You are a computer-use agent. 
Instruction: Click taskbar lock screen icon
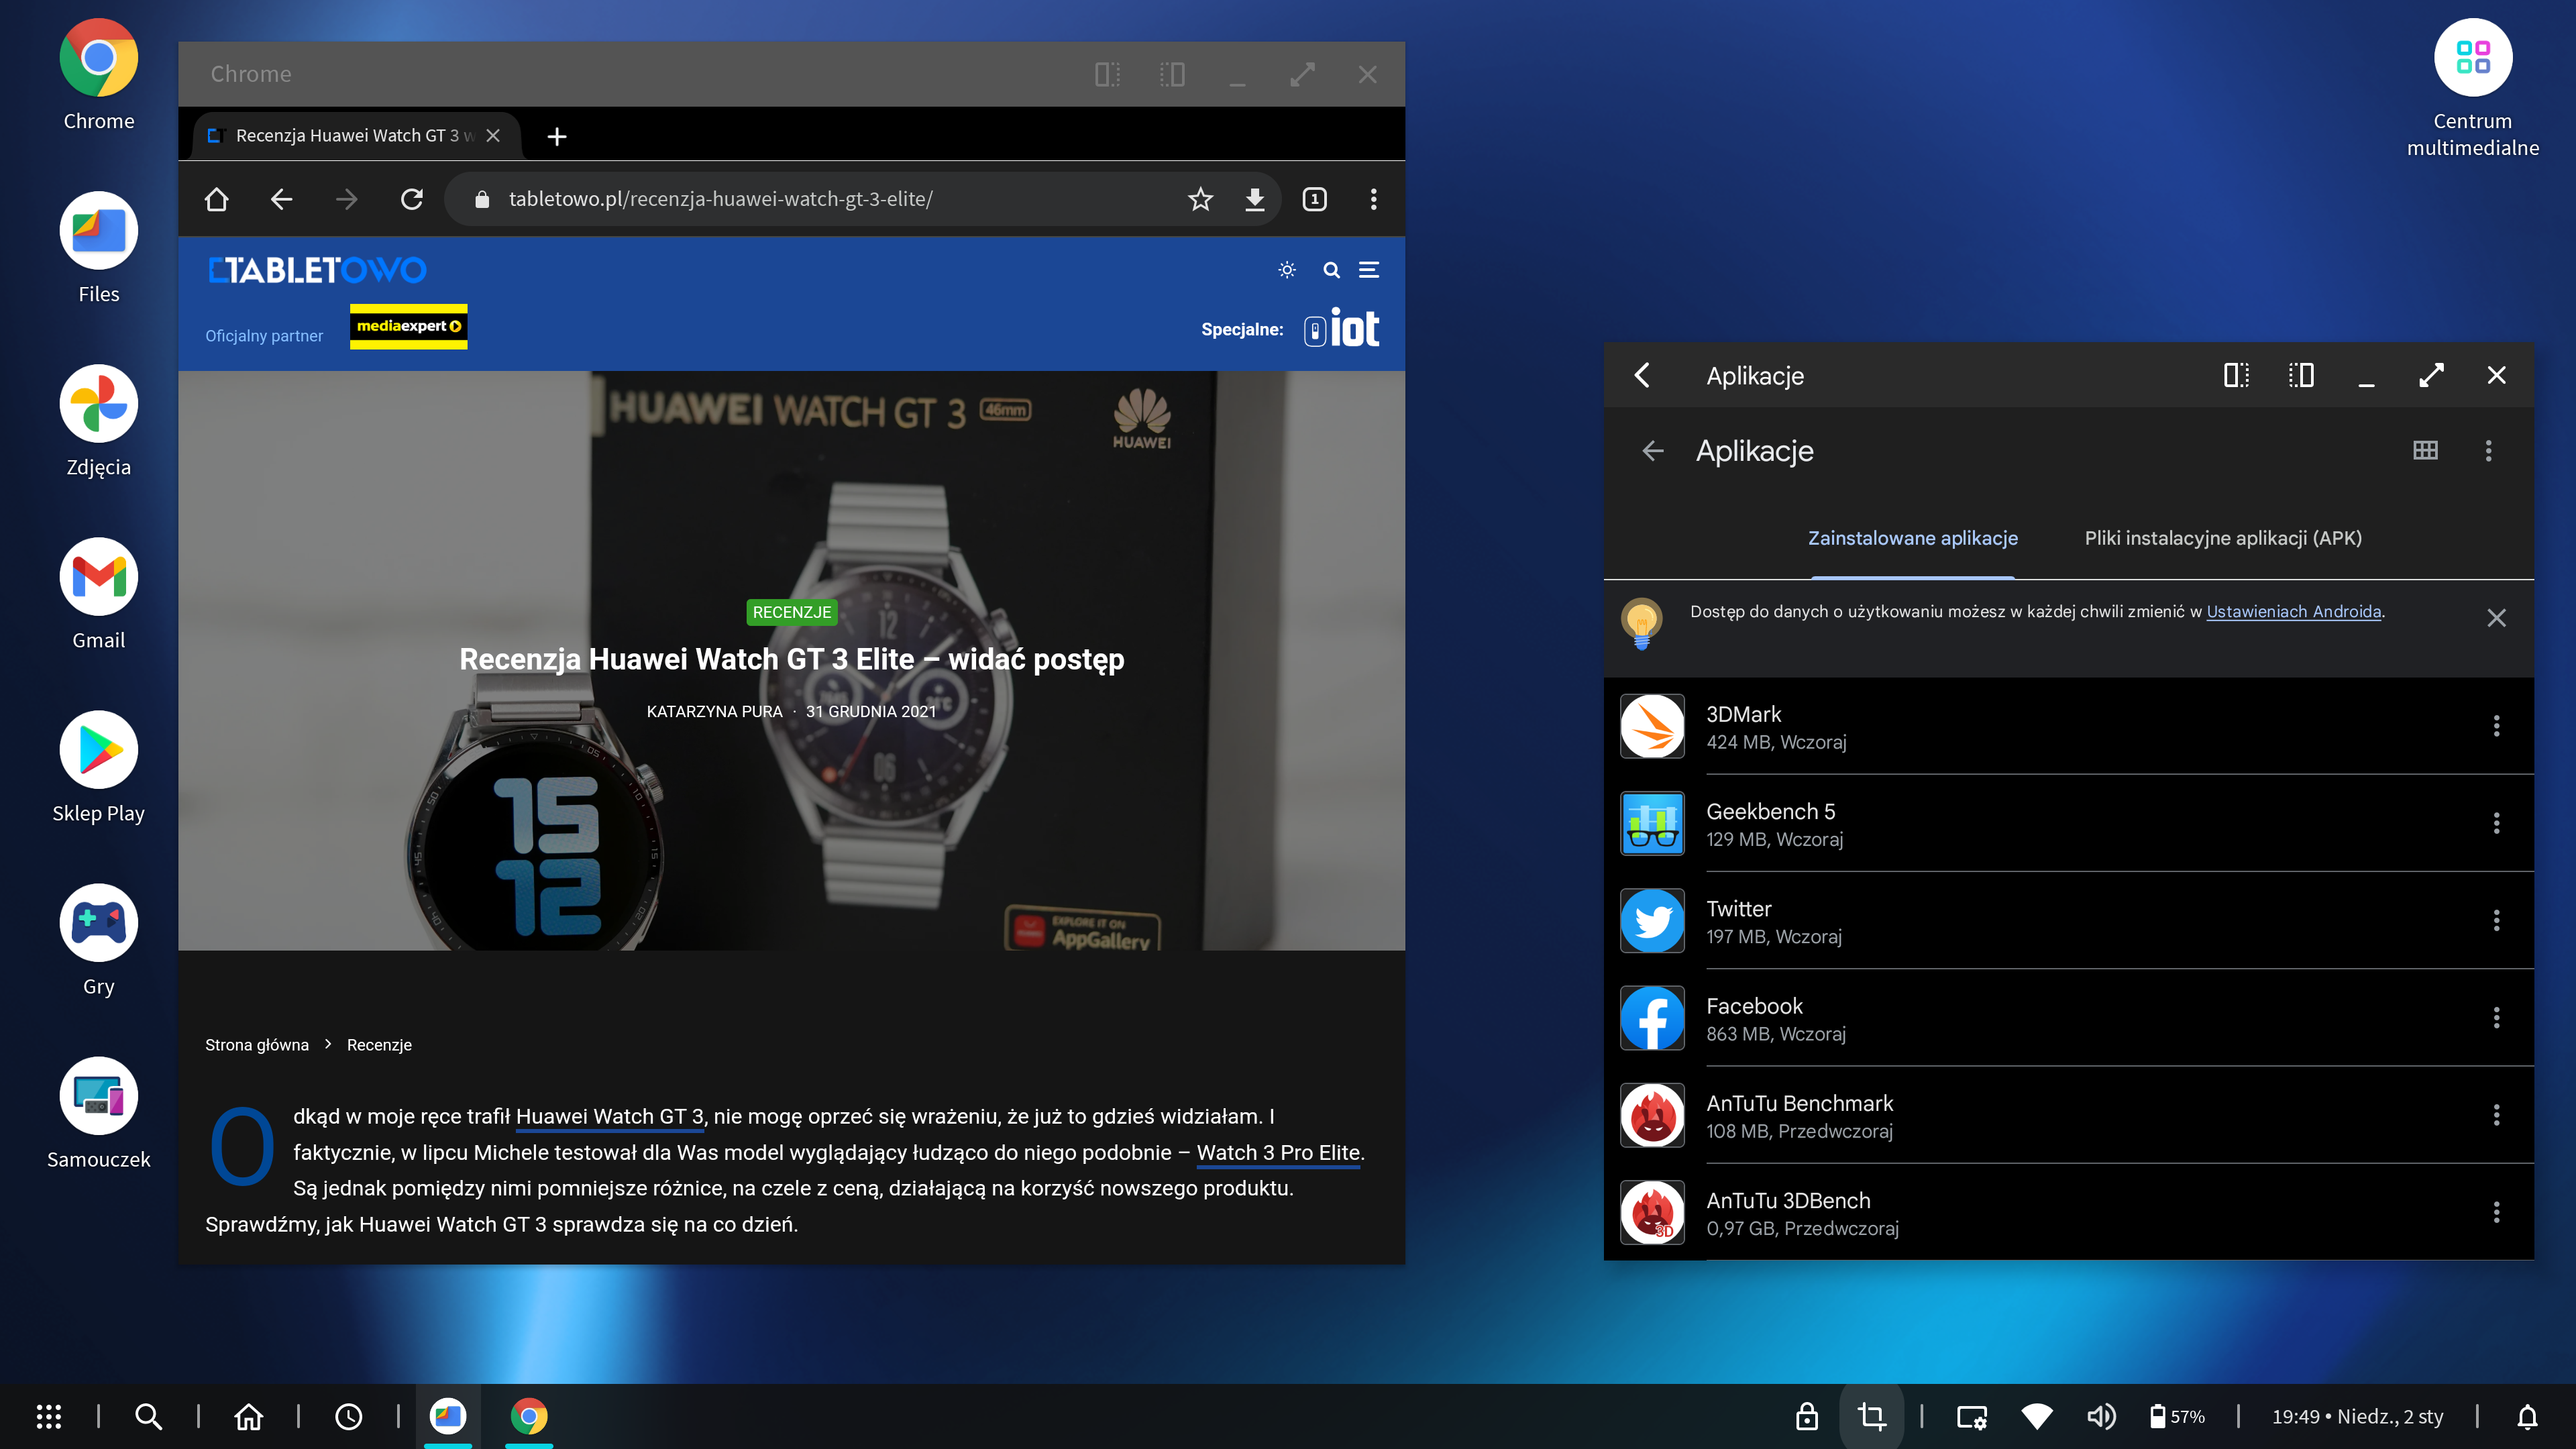(x=1806, y=1416)
